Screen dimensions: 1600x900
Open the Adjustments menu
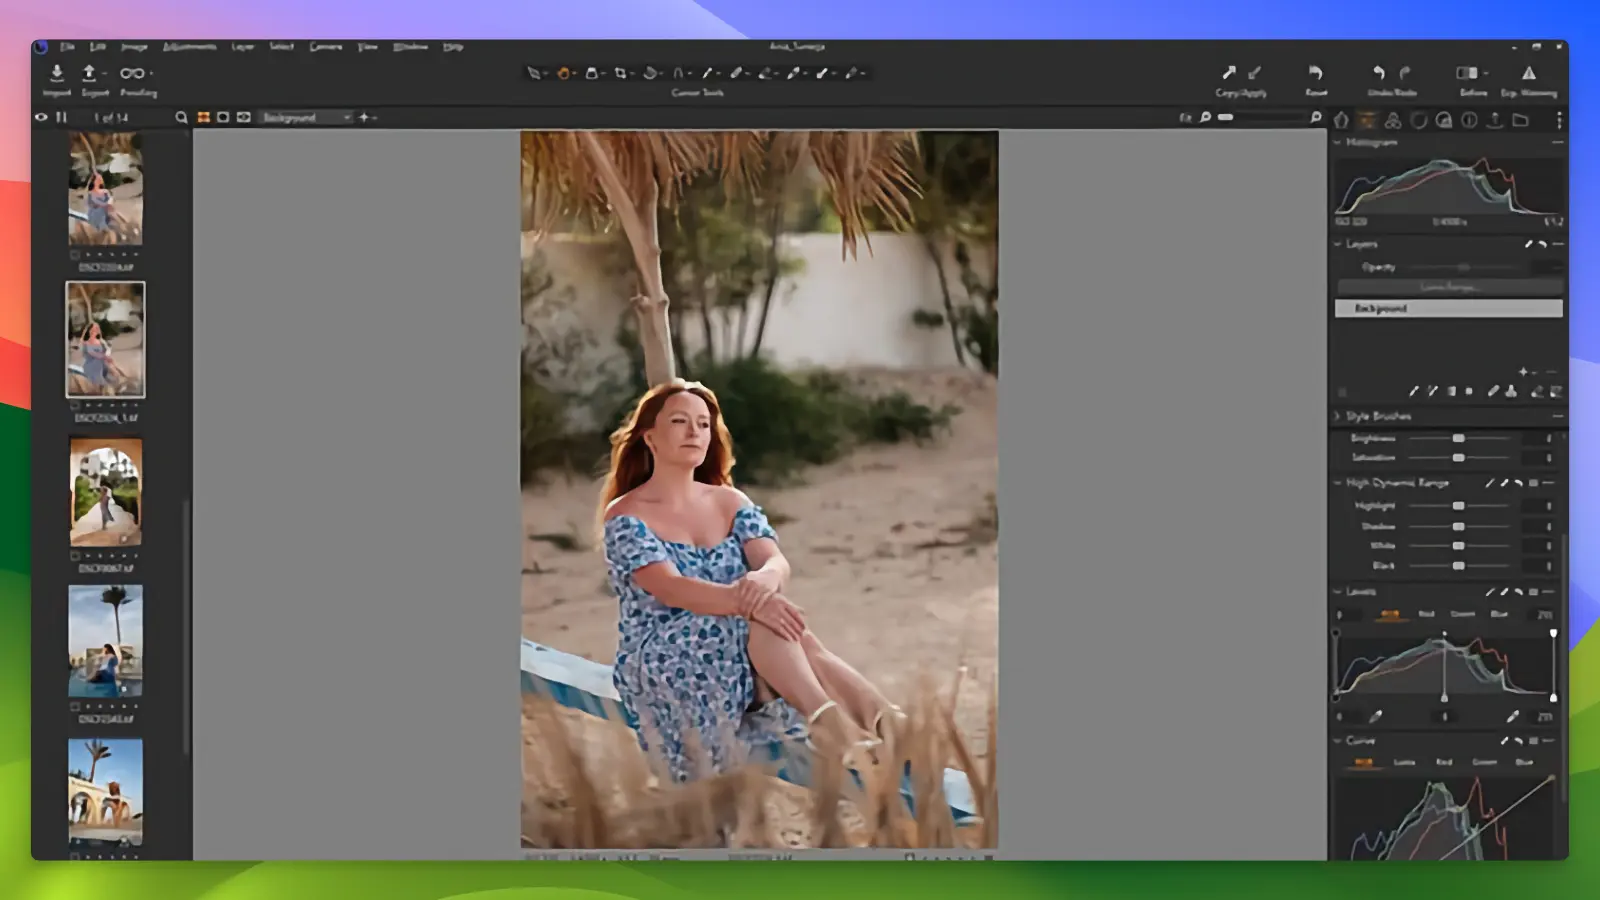point(190,46)
